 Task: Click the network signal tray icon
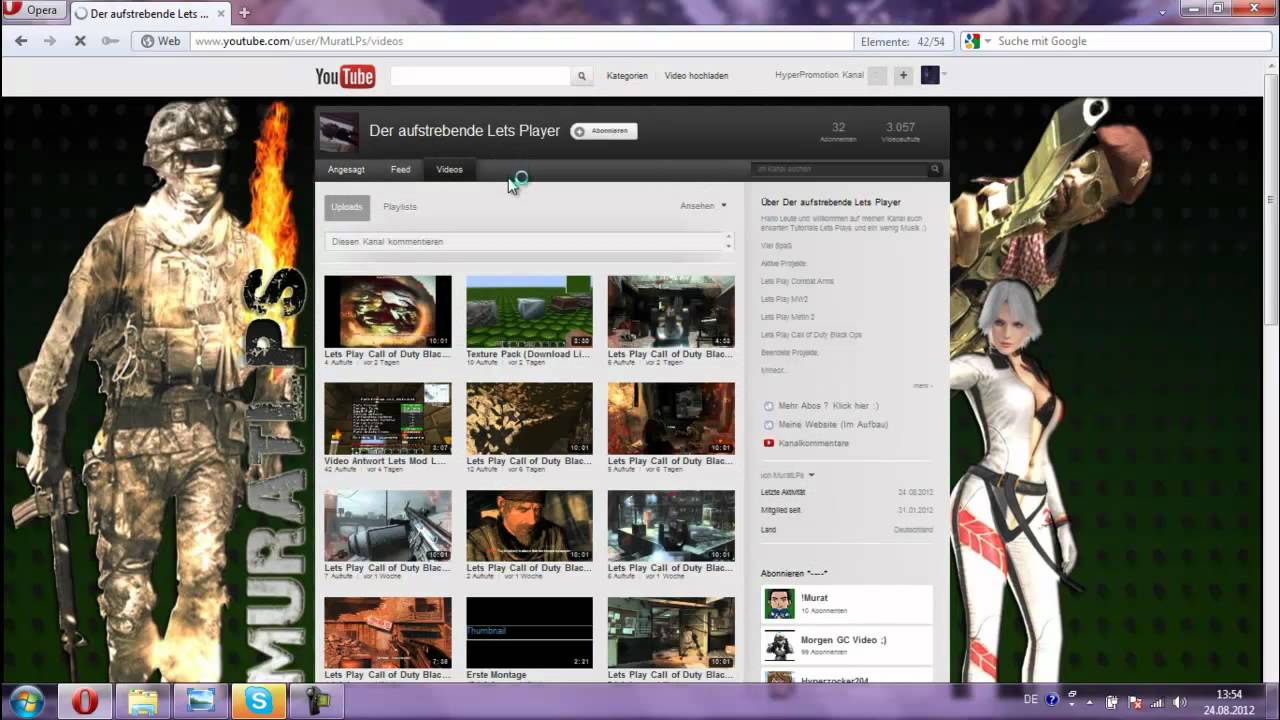[x=1157, y=702]
